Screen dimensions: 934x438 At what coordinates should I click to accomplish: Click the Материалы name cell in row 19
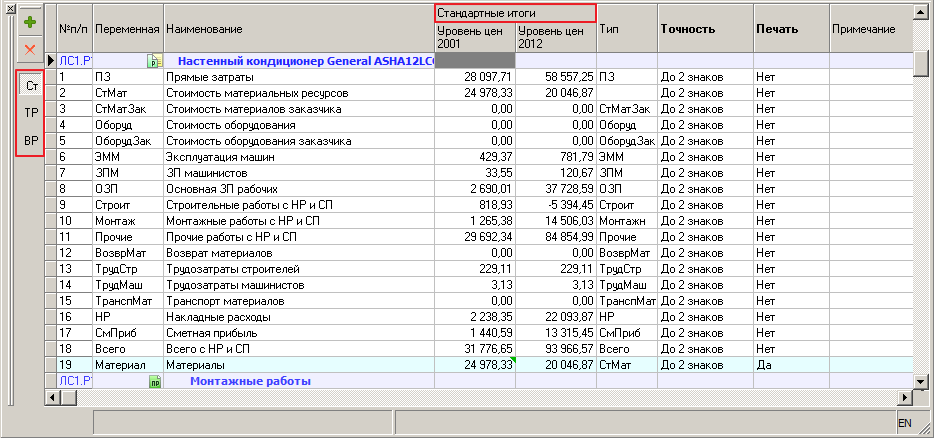pyautogui.click(x=298, y=365)
